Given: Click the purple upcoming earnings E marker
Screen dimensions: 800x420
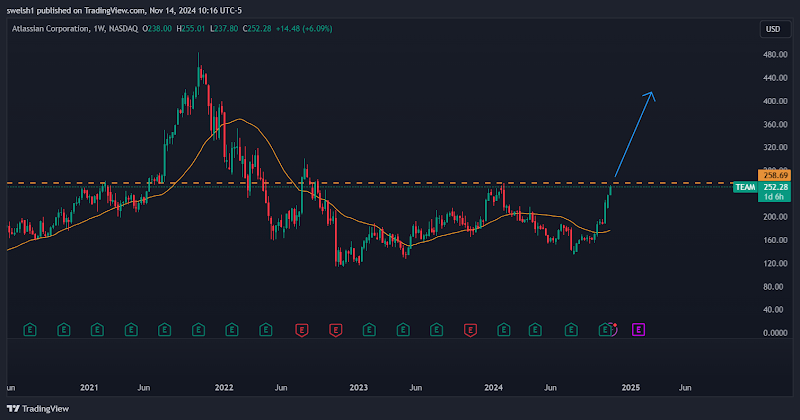Looking at the screenshot, I should pyautogui.click(x=639, y=330).
